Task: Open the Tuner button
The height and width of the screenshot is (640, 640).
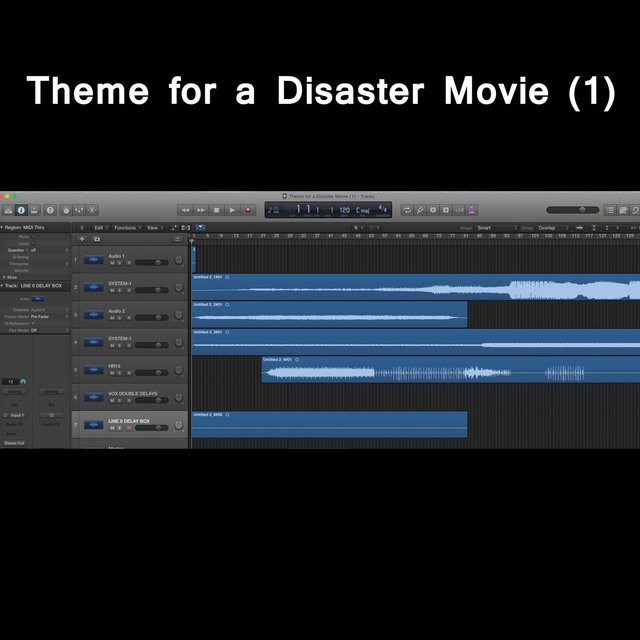Action: point(420,210)
